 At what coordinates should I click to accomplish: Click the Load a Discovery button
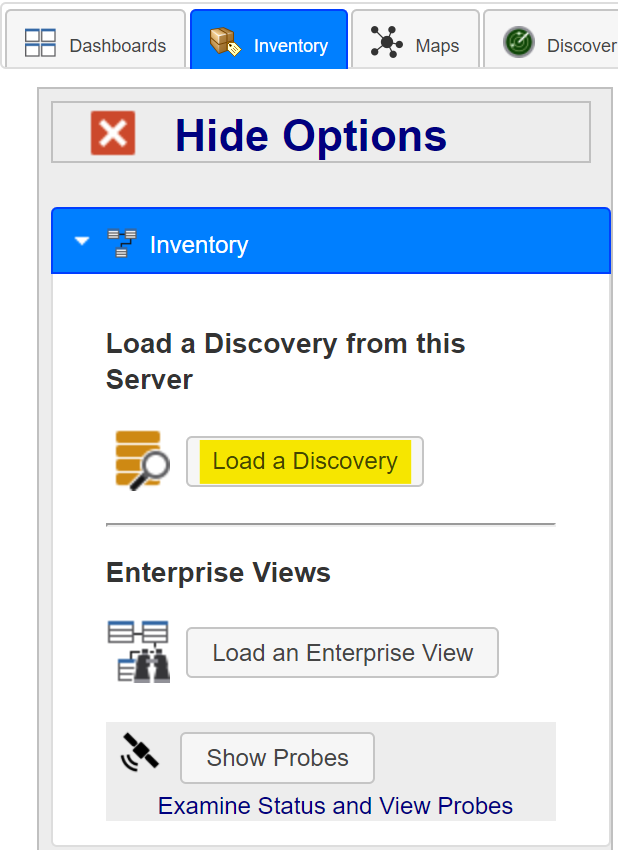(305, 461)
